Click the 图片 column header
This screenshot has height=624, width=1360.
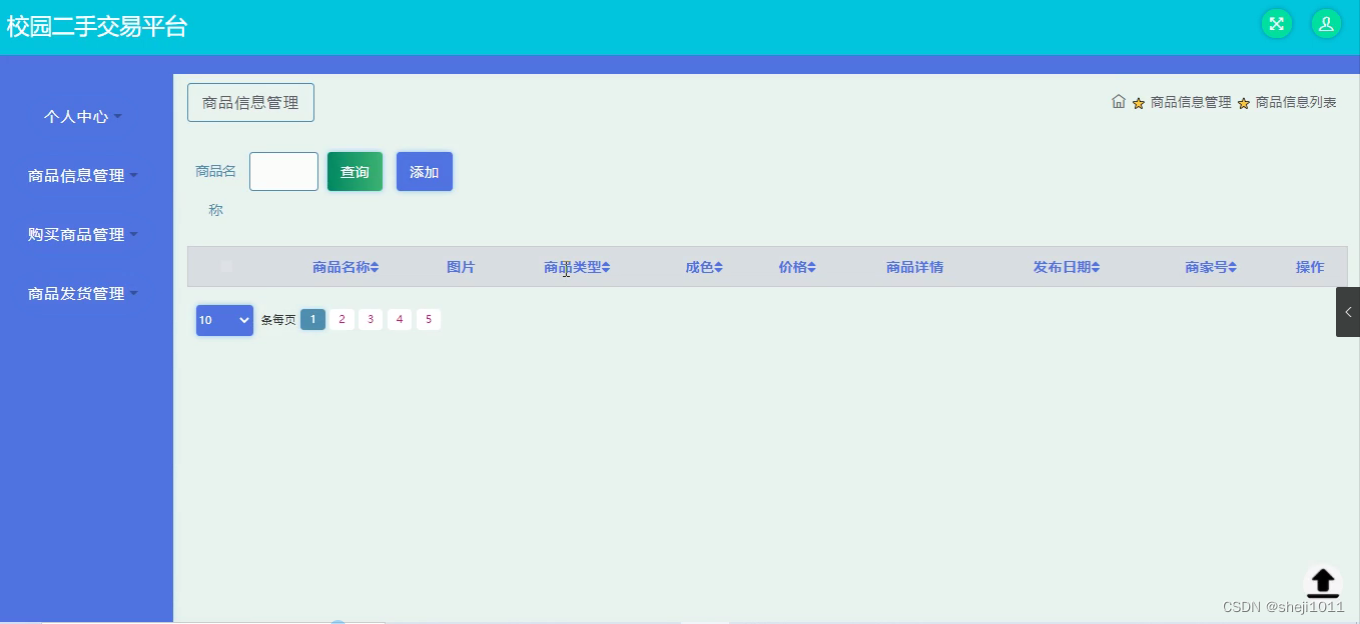point(460,267)
